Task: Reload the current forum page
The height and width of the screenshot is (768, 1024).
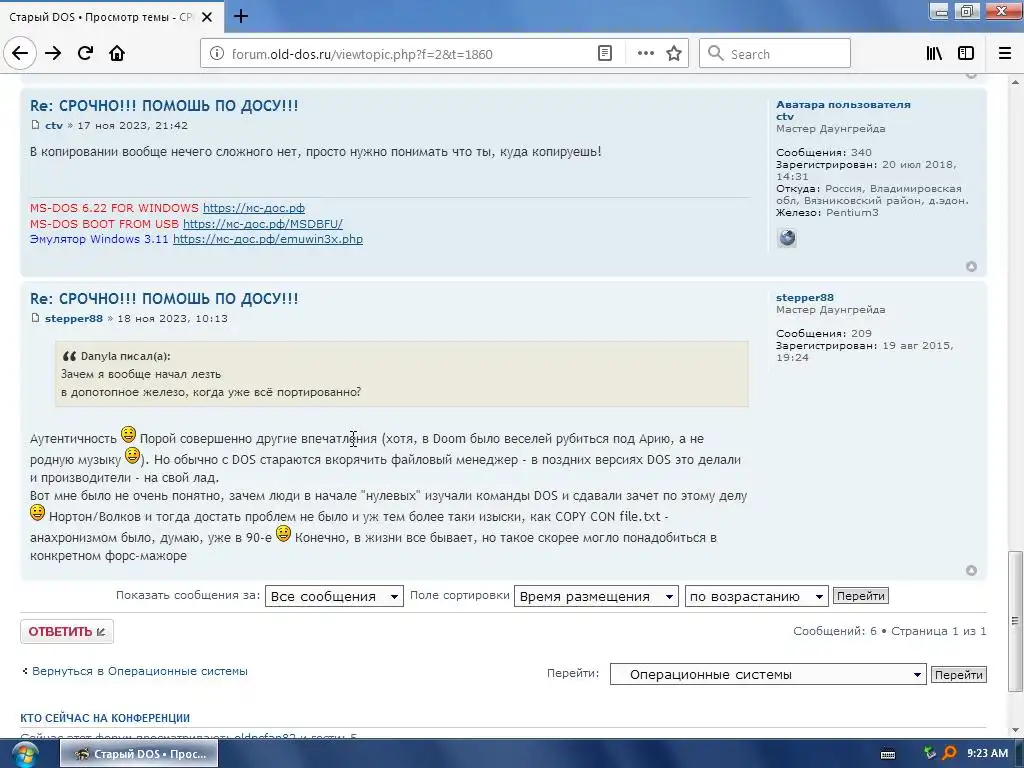Action: [85, 53]
